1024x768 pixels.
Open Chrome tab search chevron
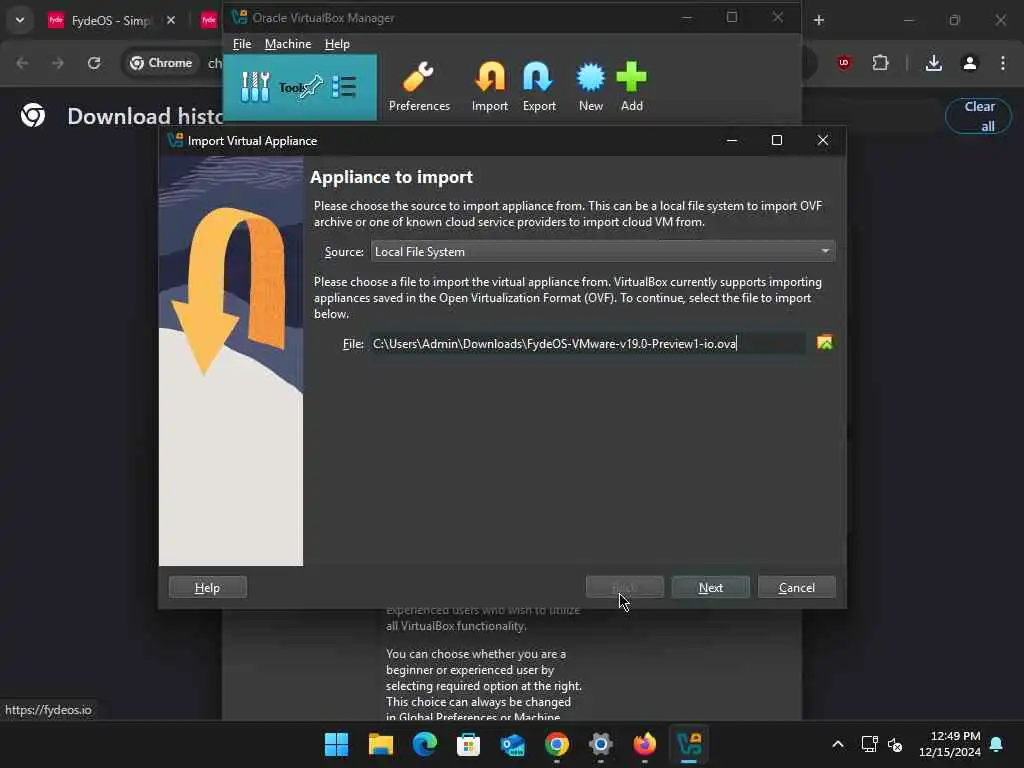[x=20, y=20]
